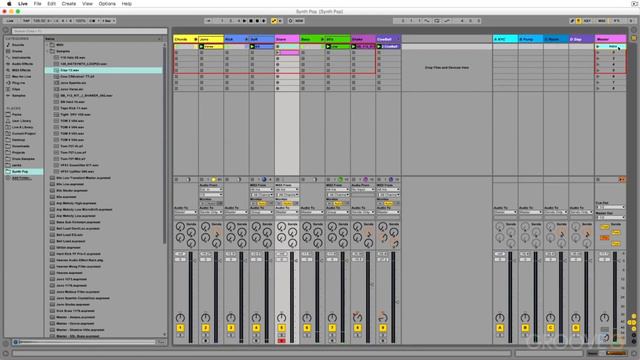This screenshot has width=640, height=360.
Task: Open the File menu
Action: [38, 4]
